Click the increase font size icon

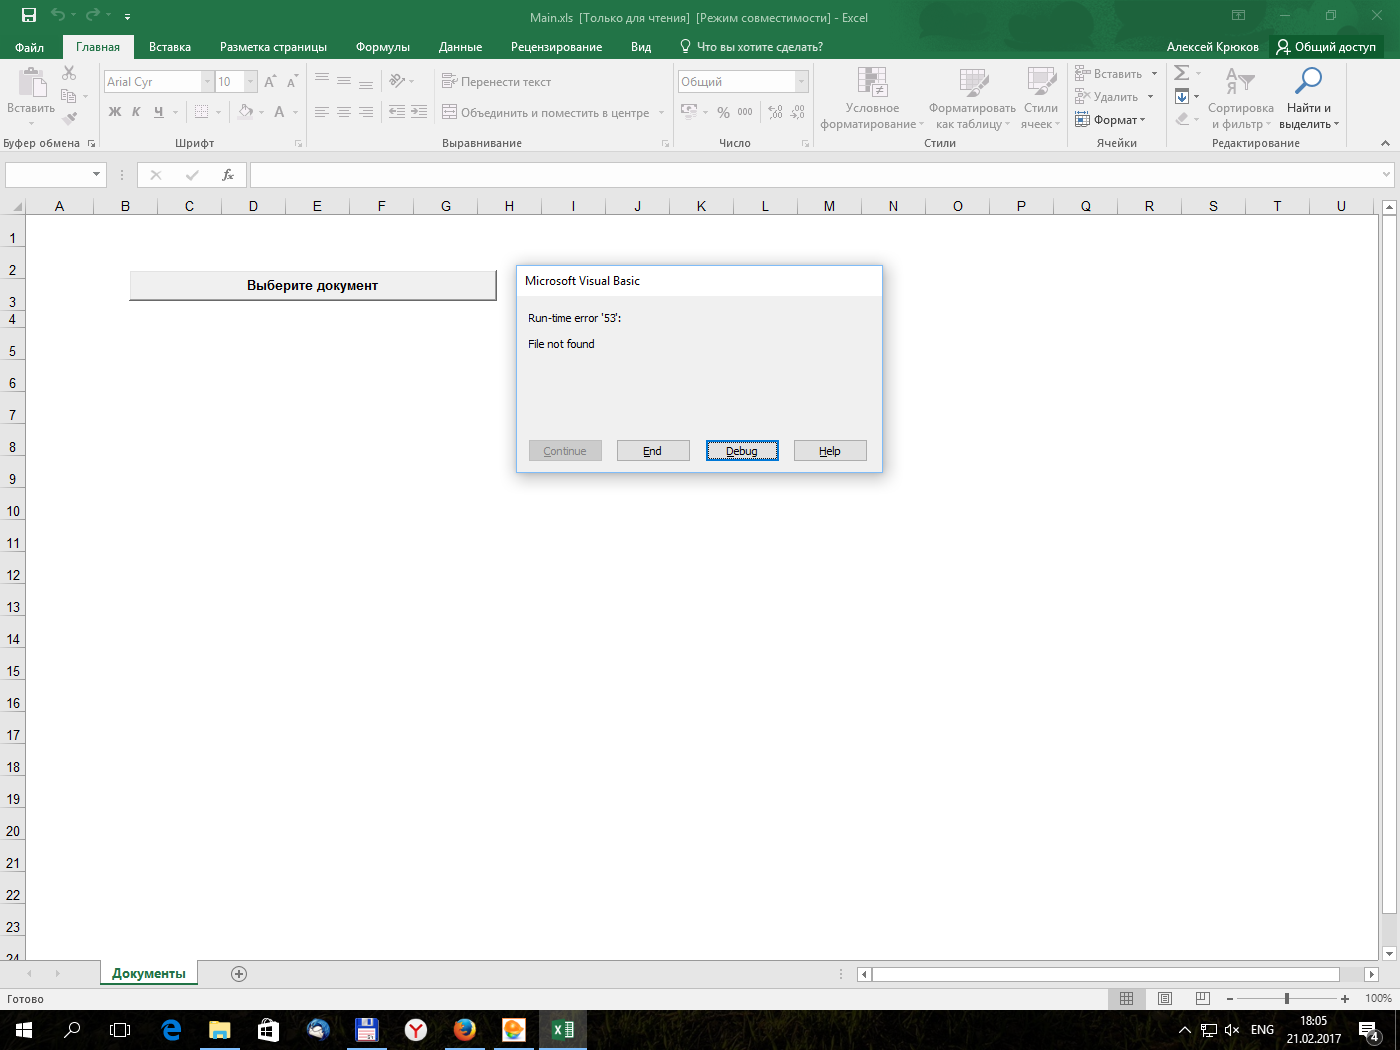270,81
